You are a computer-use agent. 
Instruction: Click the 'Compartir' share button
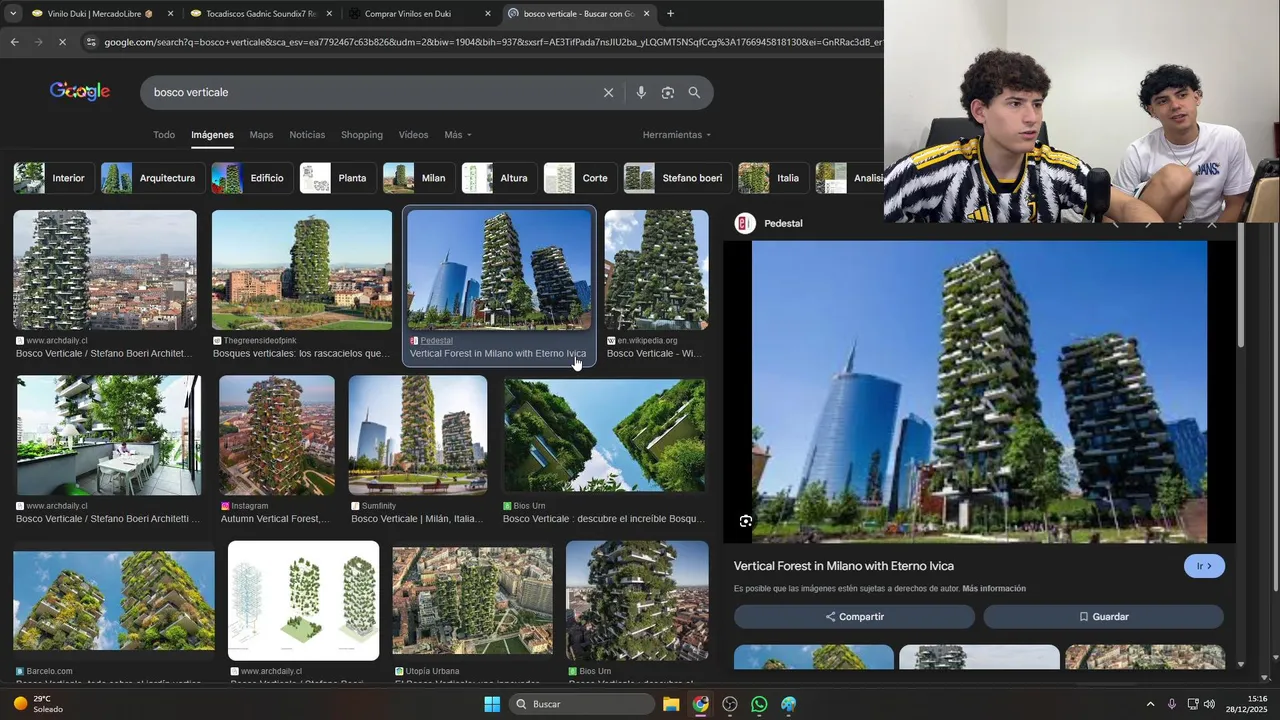[x=854, y=617]
